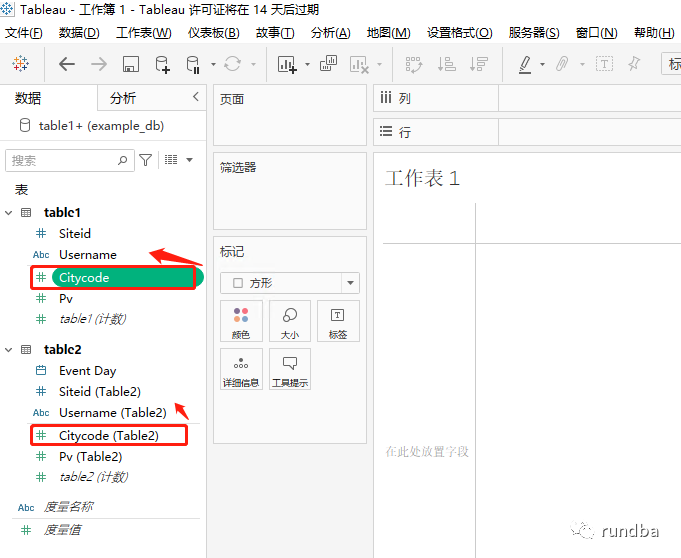This screenshot has height=558, width=681.
Task: Click the show mark labels icon
Action: click(x=604, y=64)
